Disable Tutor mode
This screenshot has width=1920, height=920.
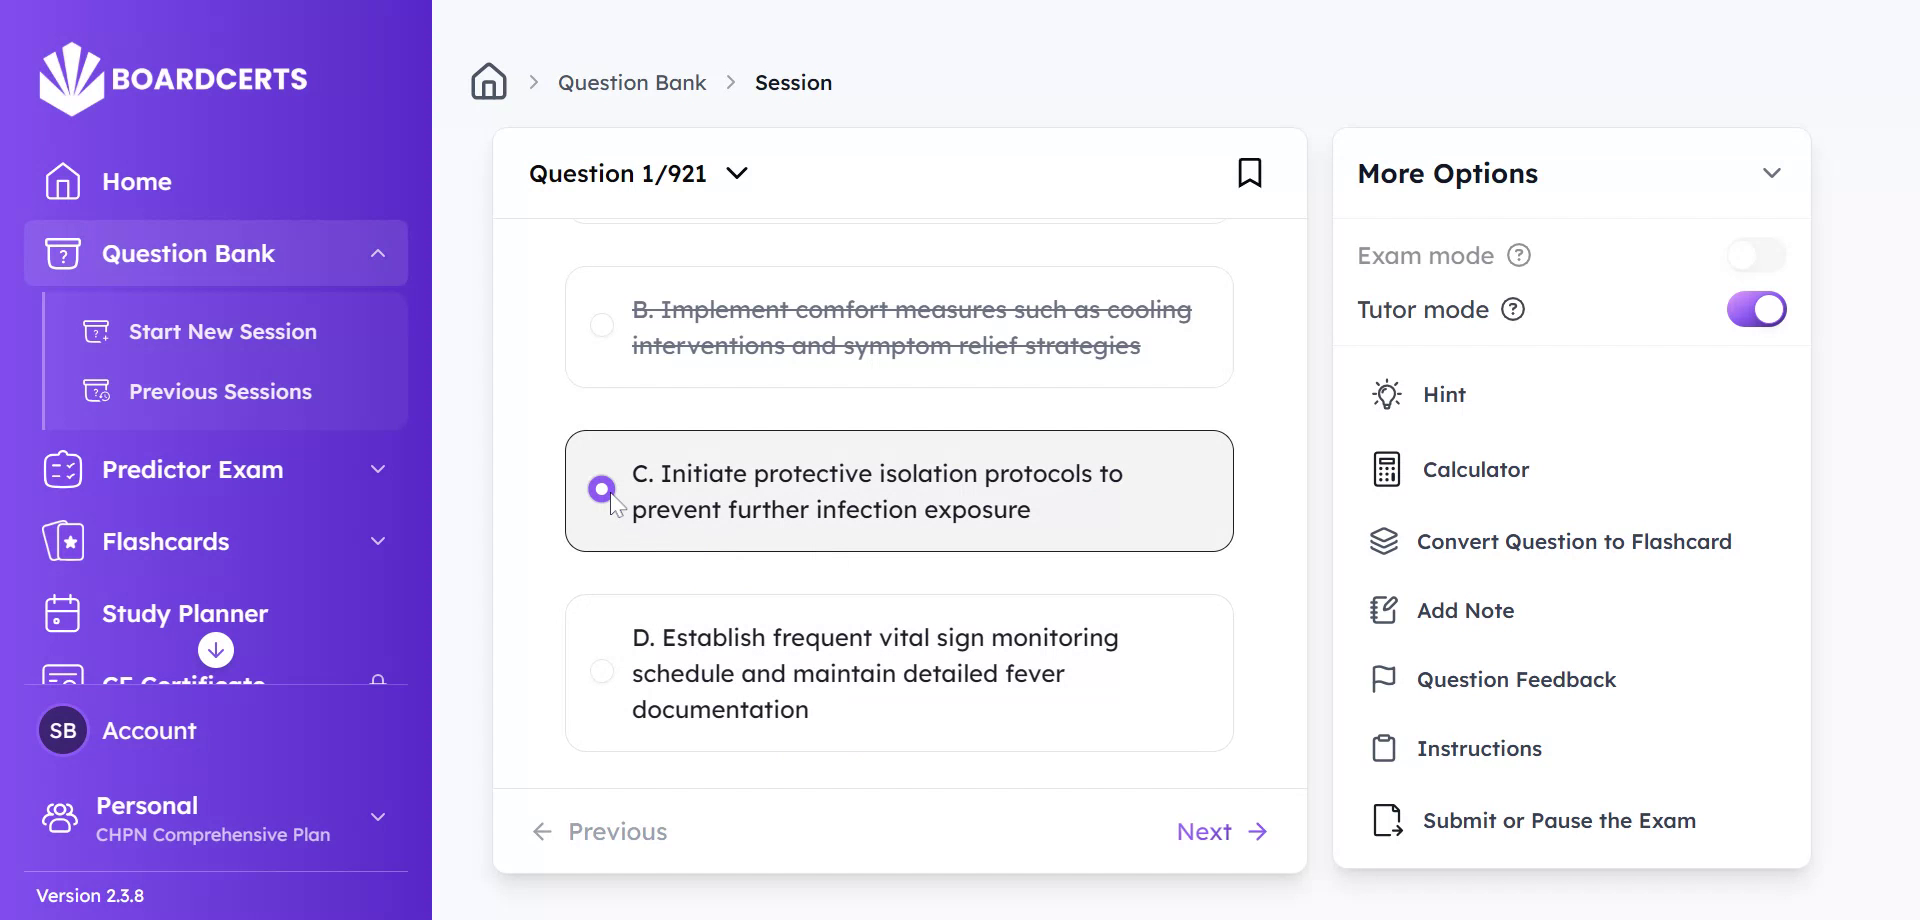(x=1755, y=309)
